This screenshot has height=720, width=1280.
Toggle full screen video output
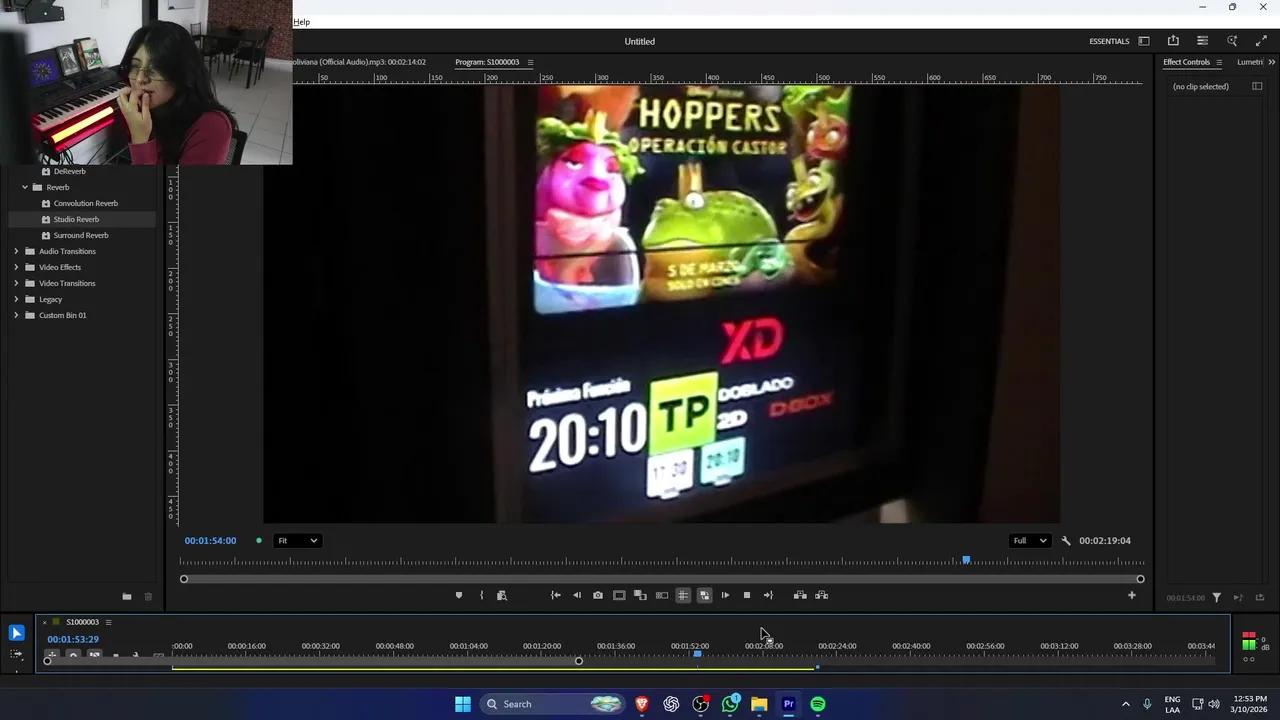[1261, 41]
